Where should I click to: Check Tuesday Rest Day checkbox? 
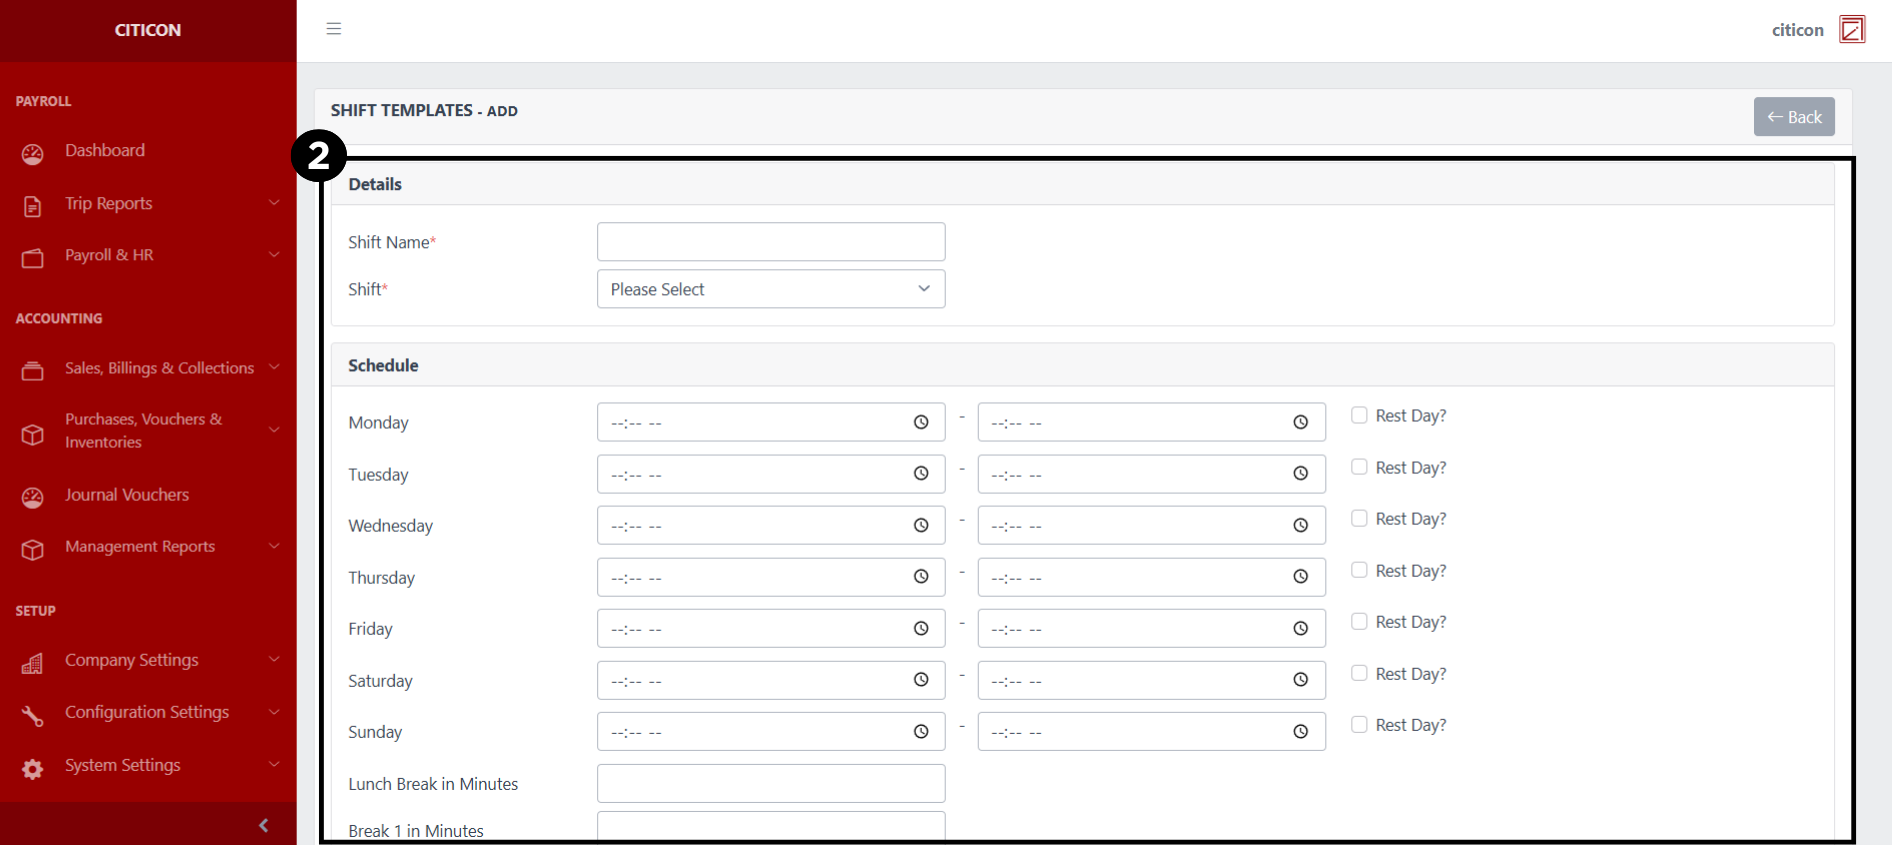pyautogui.click(x=1359, y=467)
